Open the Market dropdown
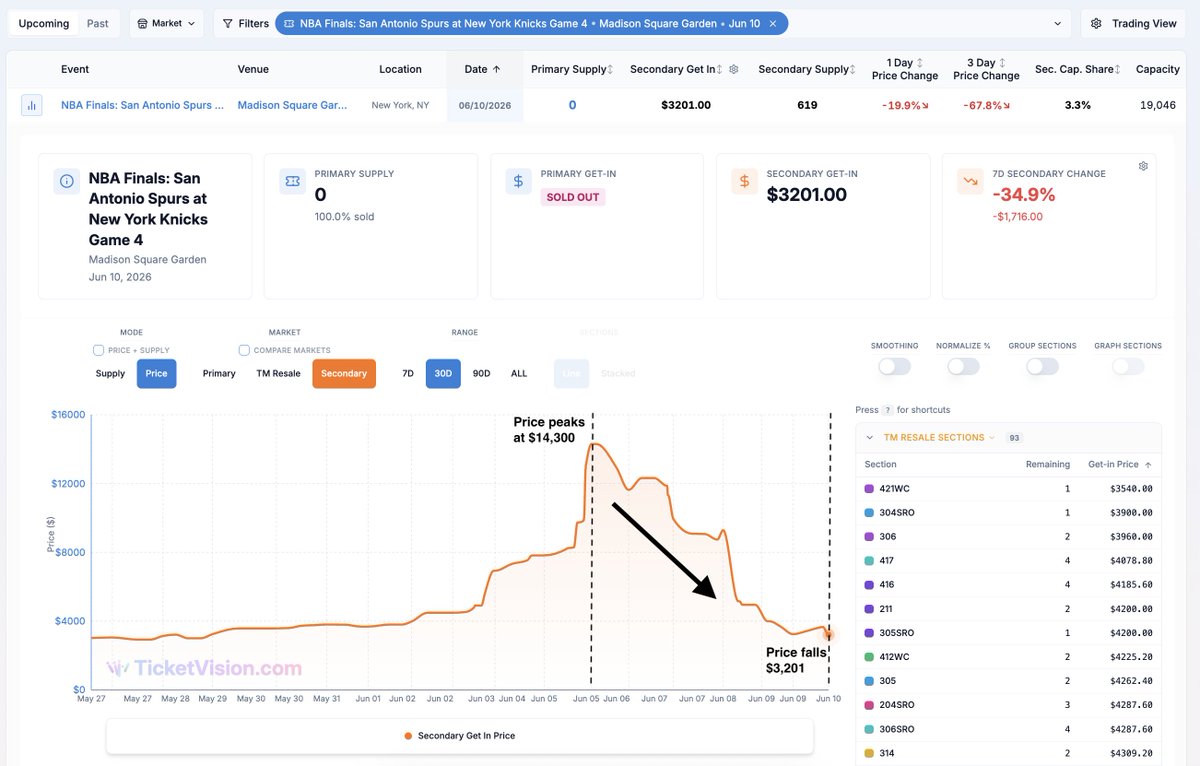This screenshot has width=1200, height=766. coord(166,23)
